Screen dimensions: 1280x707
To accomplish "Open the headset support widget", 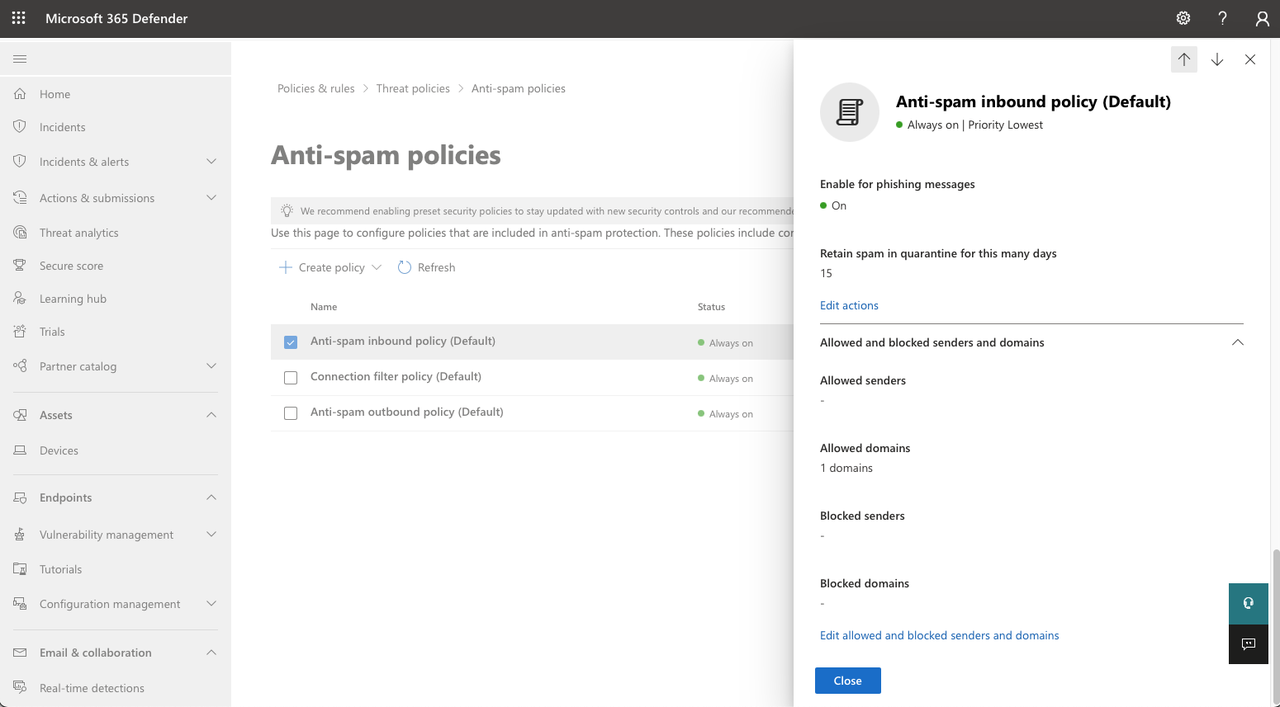I will point(1248,603).
